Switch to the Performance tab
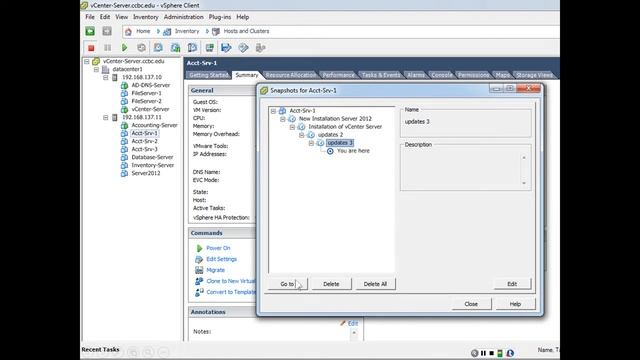The width and height of the screenshot is (640, 360). tap(338, 75)
